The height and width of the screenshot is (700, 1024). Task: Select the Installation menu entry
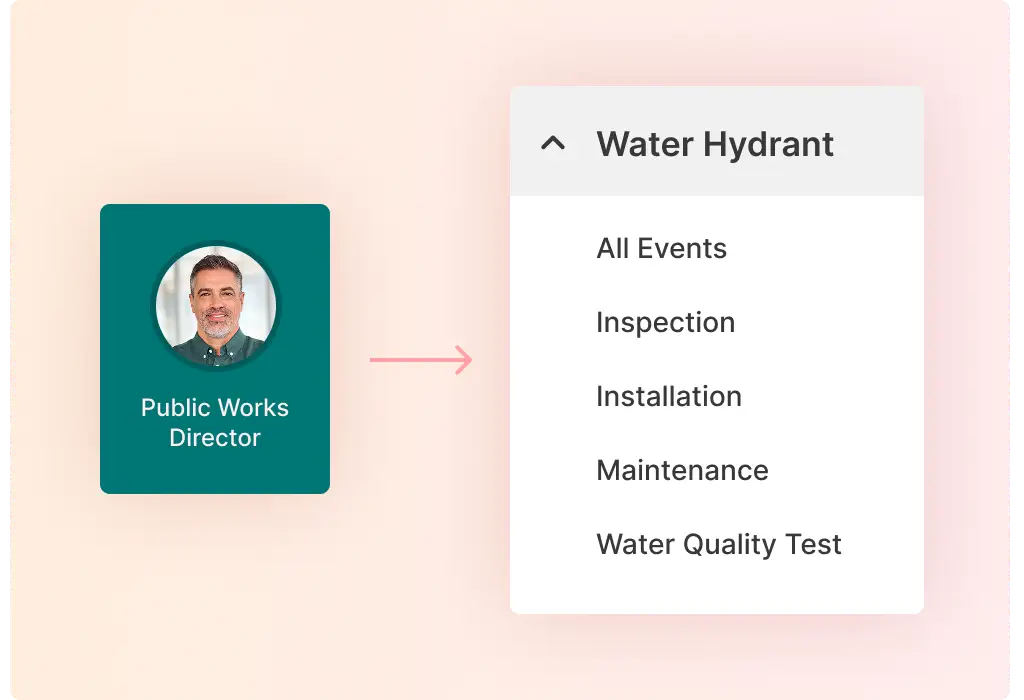coord(668,396)
